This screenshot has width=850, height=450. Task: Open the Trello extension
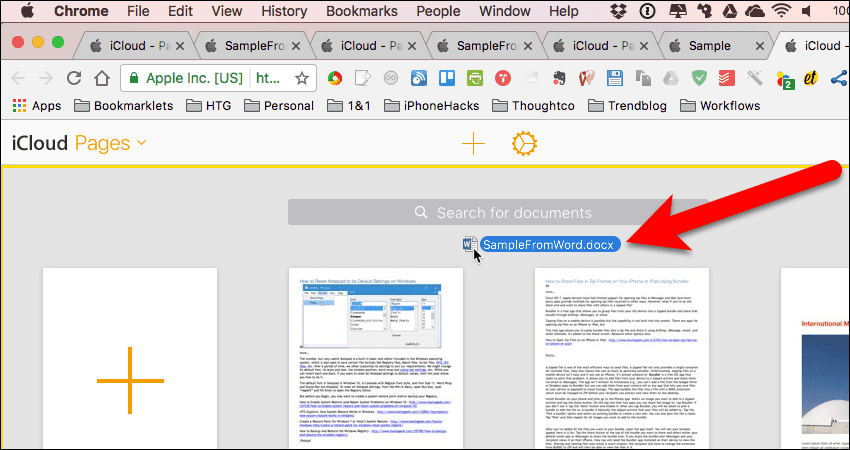point(447,79)
